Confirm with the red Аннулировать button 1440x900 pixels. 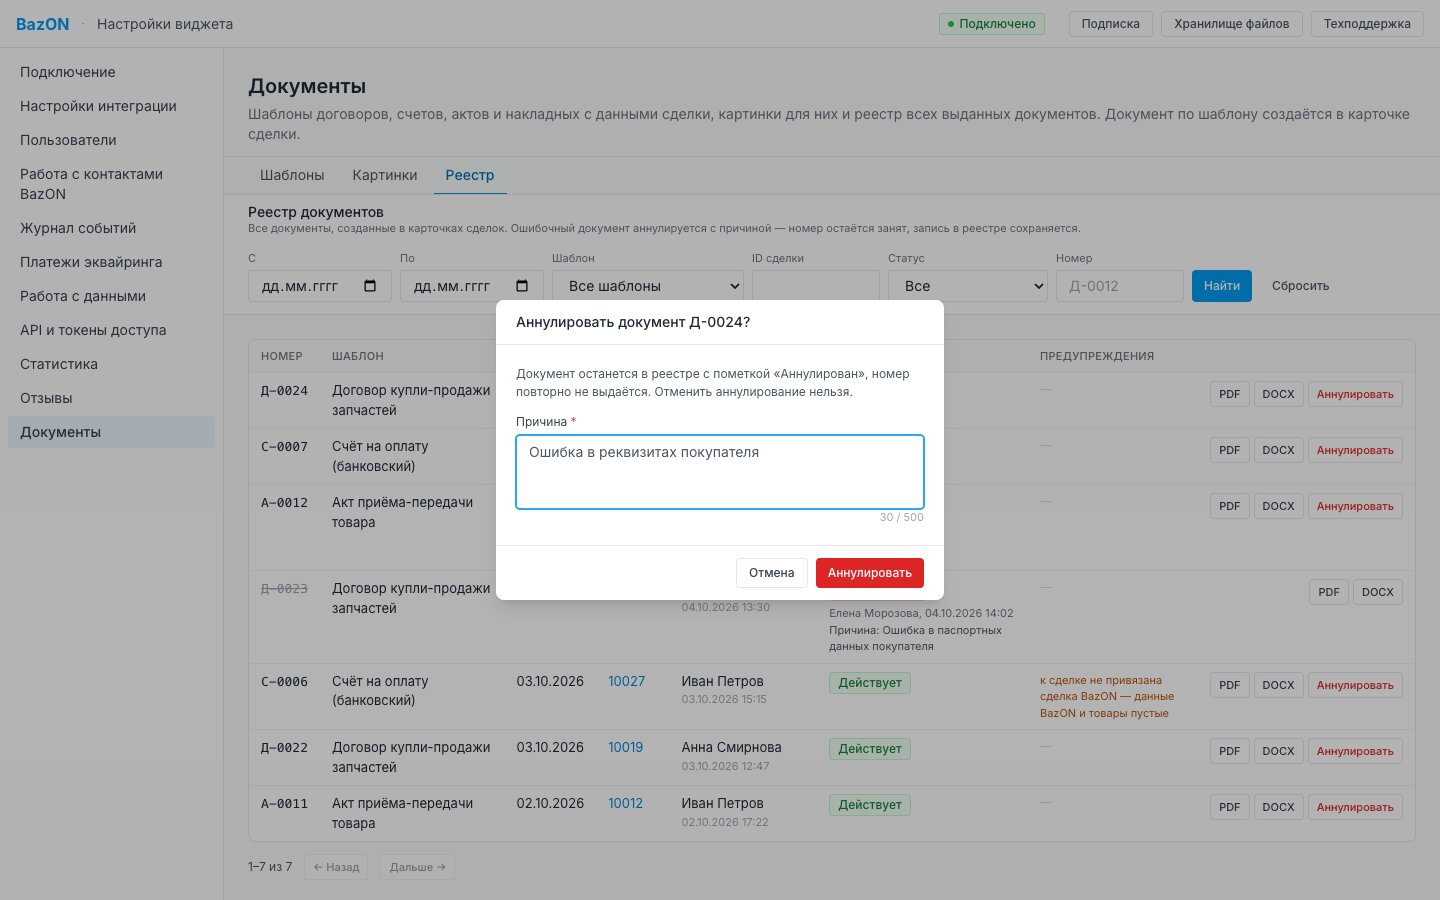(870, 573)
